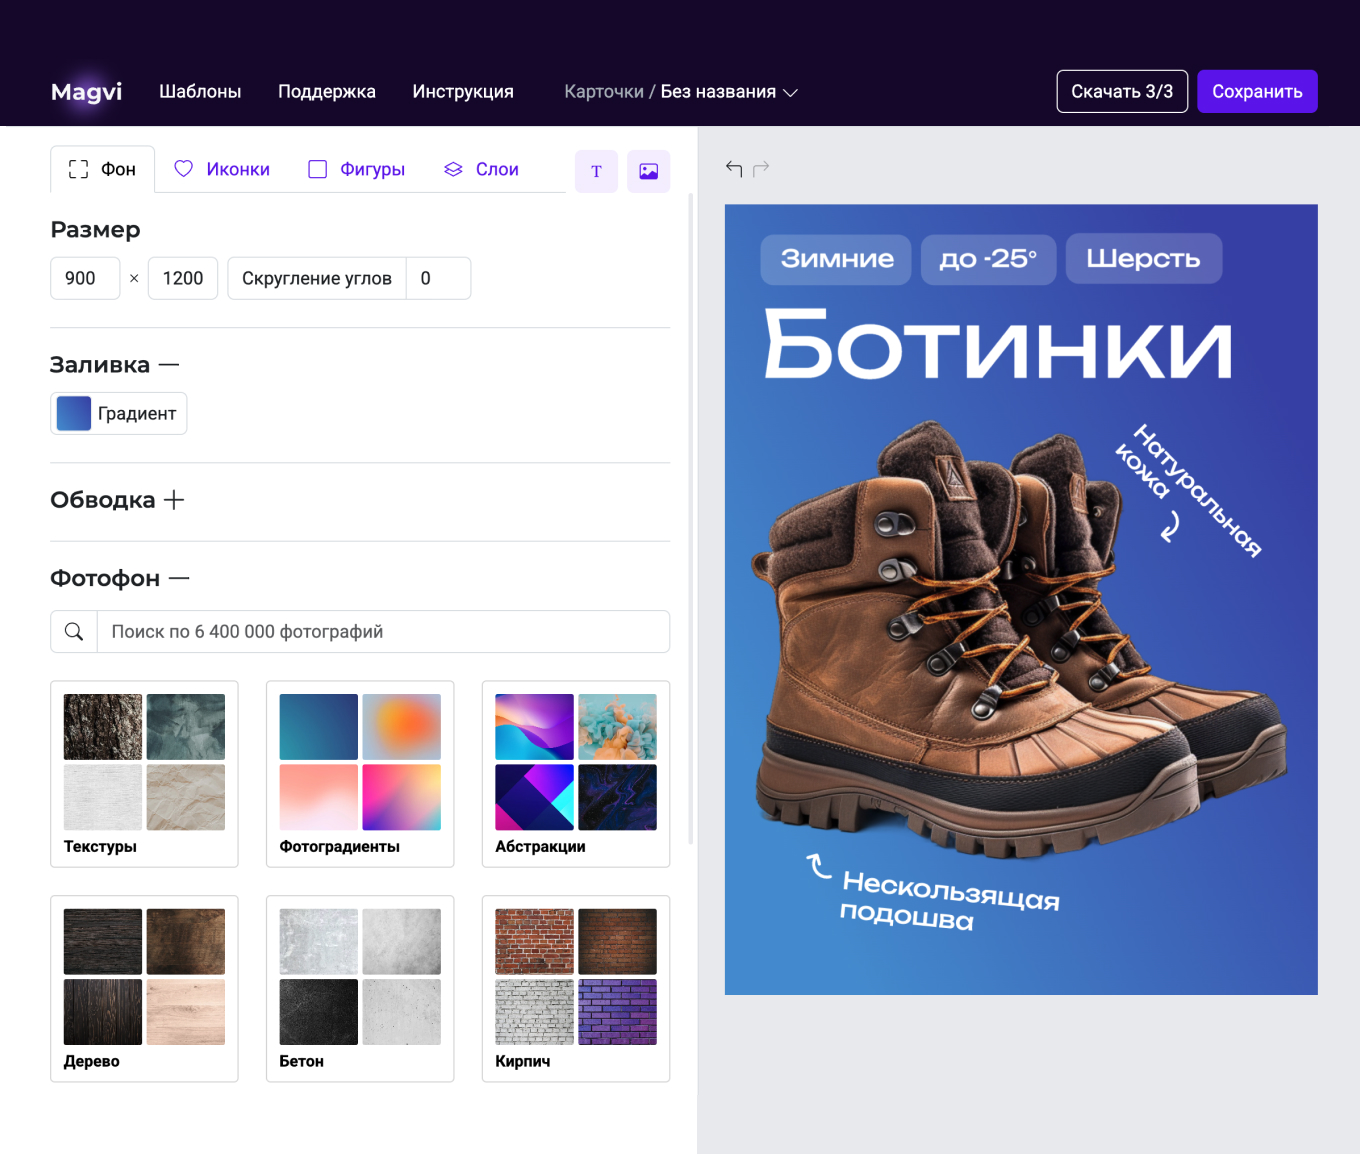This screenshot has height=1154, width=1360.
Task: Switch to the Фигуры tab
Action: [356, 169]
